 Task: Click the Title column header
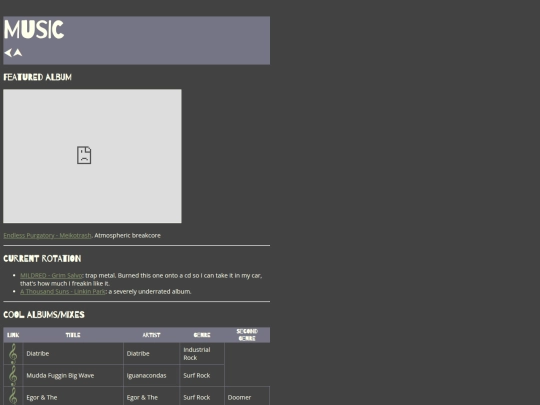[73, 335]
